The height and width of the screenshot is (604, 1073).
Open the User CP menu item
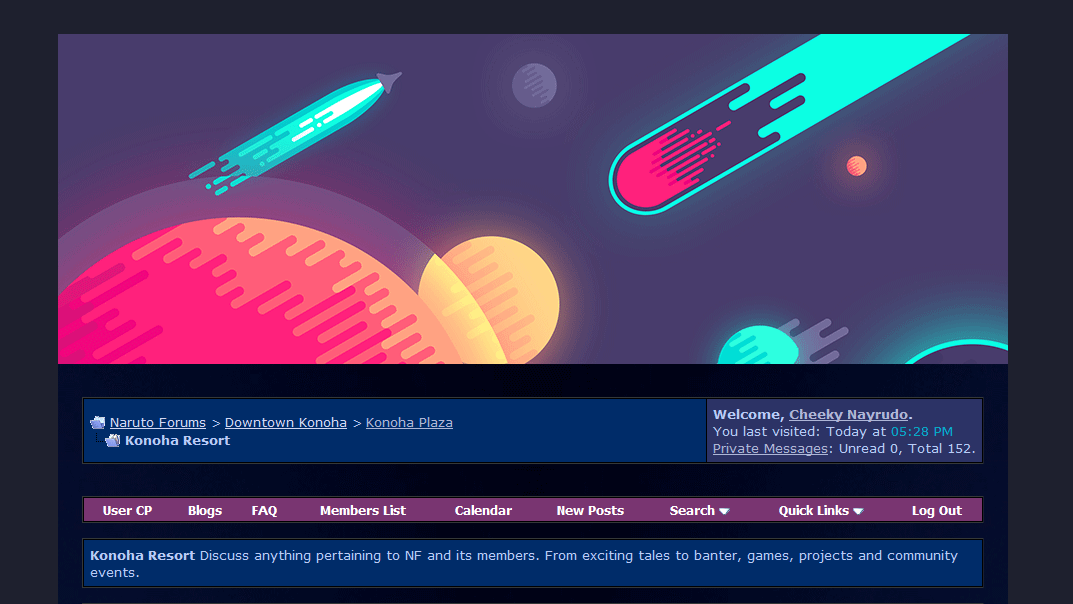(127, 510)
